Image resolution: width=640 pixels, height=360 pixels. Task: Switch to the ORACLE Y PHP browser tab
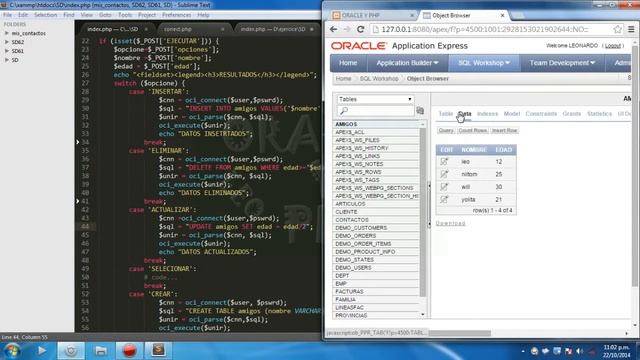point(361,15)
